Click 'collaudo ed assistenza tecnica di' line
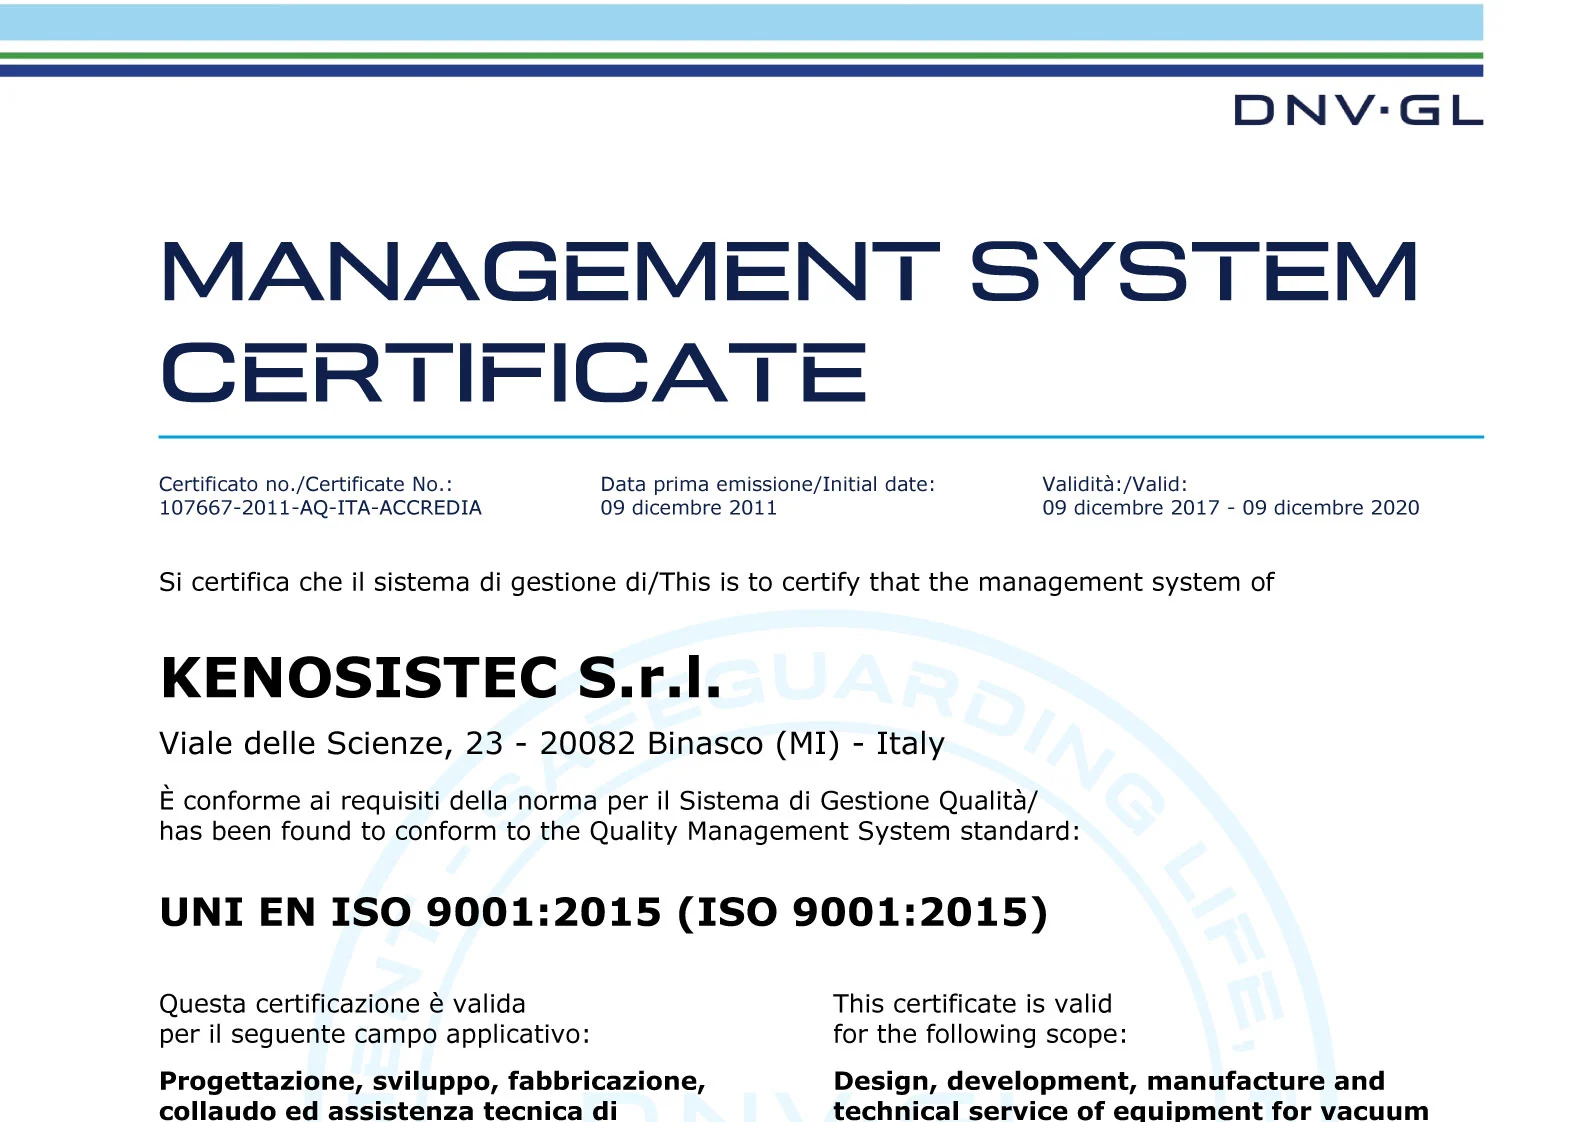The width and height of the screenshot is (1588, 1122). coord(389,1111)
